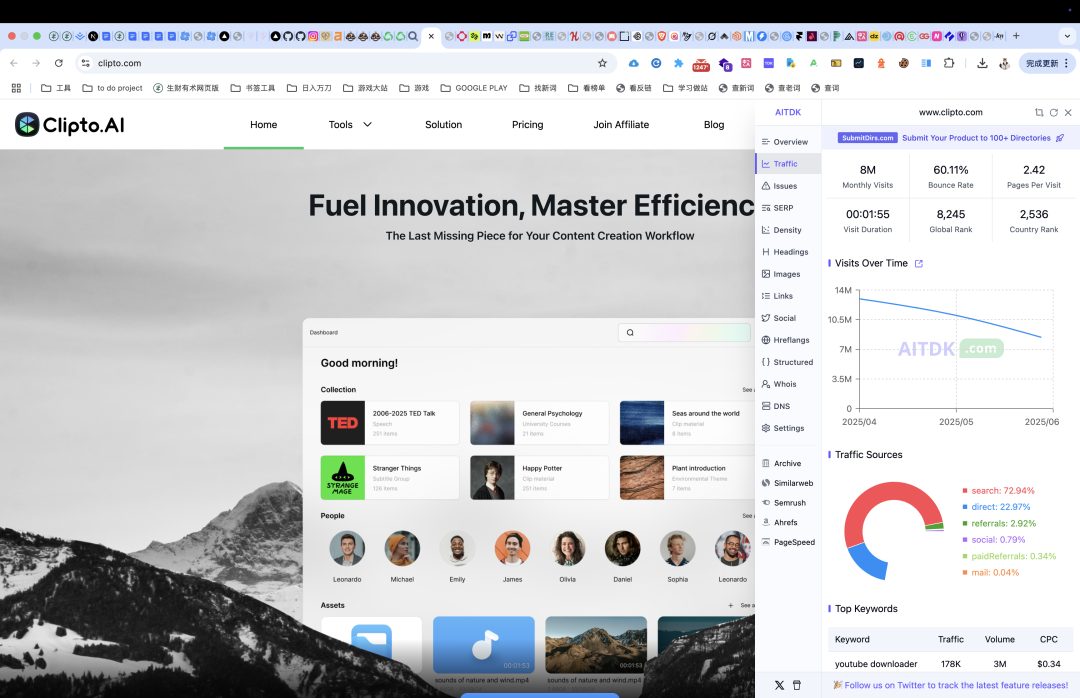Click the direct: 22.97% legend entry
This screenshot has width=1080, height=698.
(x=997, y=507)
